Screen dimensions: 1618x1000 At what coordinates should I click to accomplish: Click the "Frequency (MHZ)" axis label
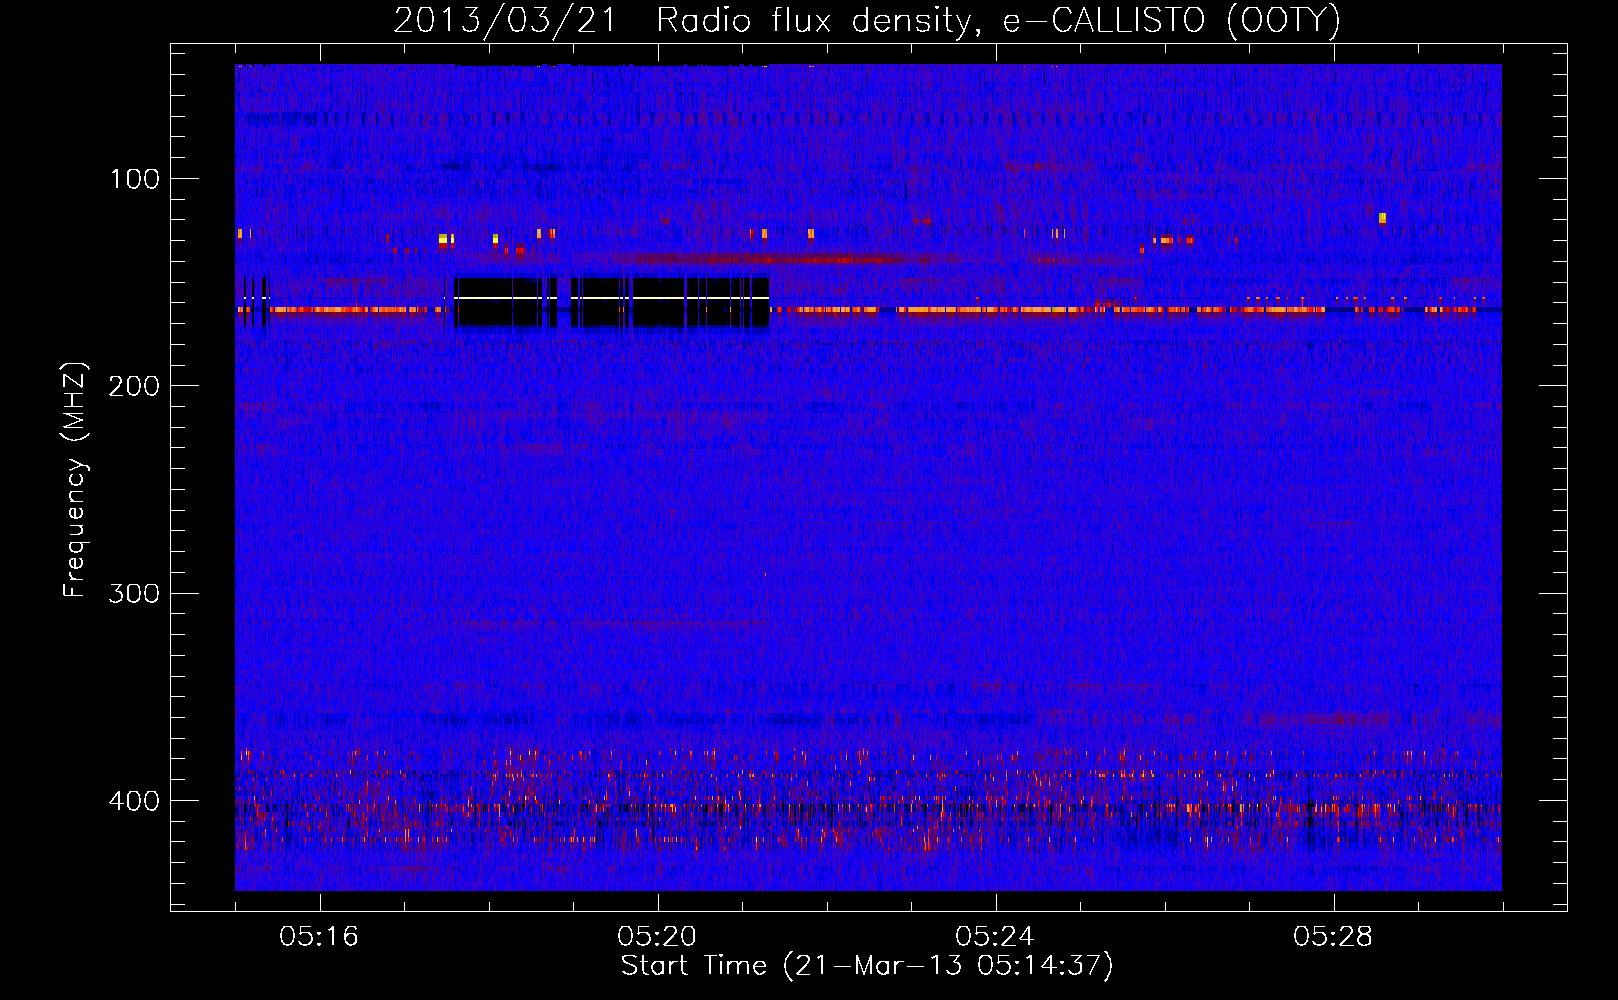tap(75, 480)
